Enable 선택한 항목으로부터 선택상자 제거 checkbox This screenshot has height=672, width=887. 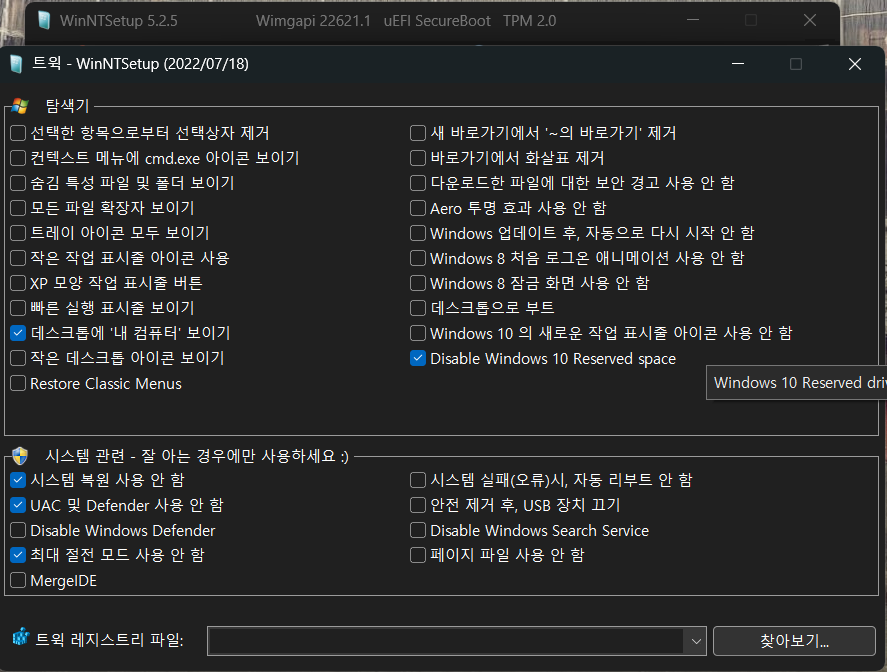pos(18,133)
